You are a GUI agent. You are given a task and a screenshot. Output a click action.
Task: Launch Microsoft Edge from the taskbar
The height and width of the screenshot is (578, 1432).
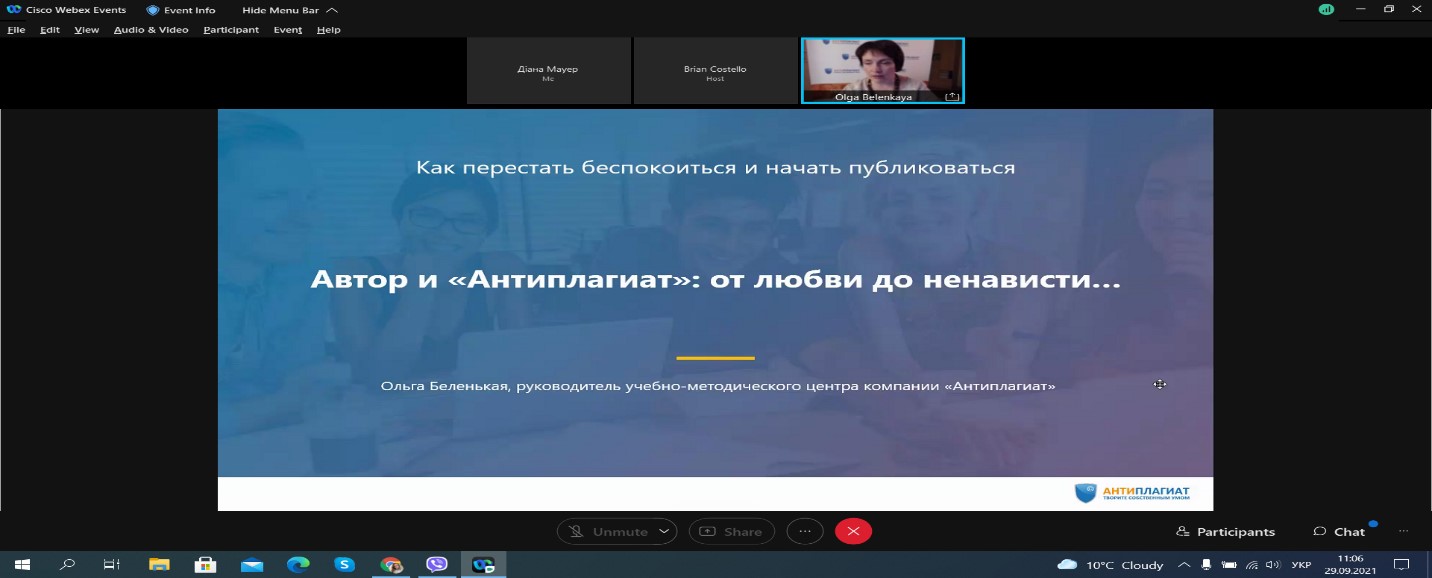tap(298, 565)
